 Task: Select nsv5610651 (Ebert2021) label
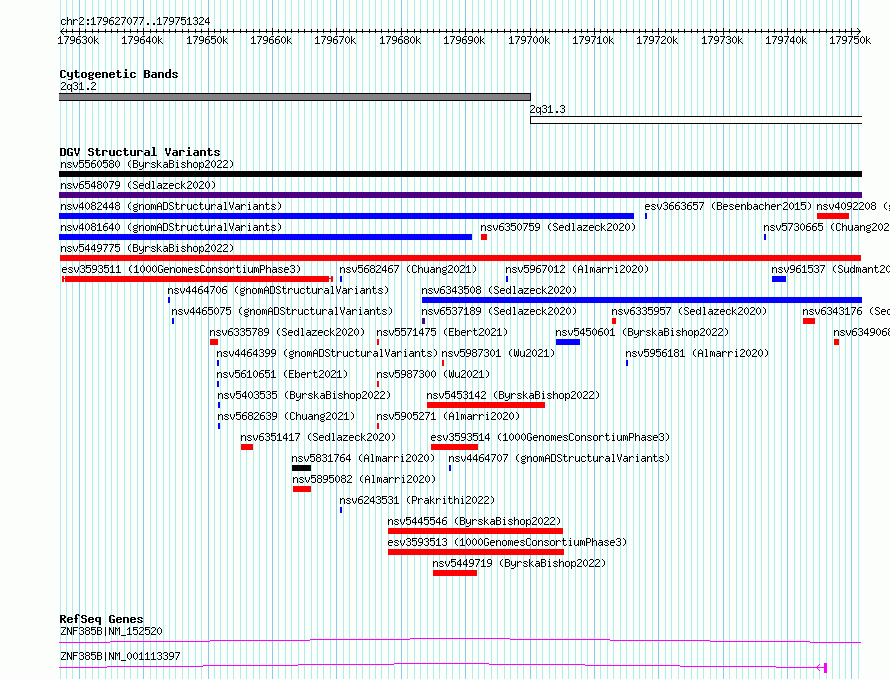coord(282,374)
